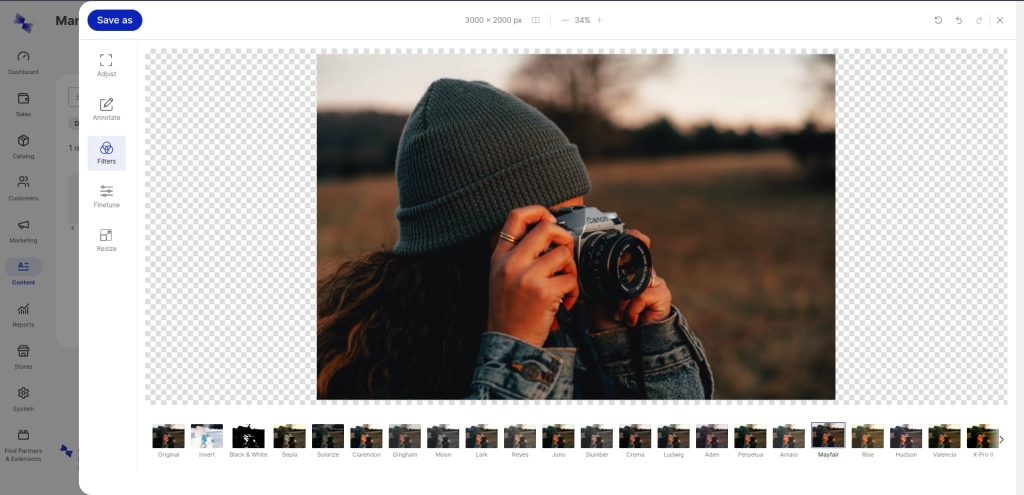Open the Adjust tool panel
This screenshot has height=495, width=1024.
click(x=106, y=65)
